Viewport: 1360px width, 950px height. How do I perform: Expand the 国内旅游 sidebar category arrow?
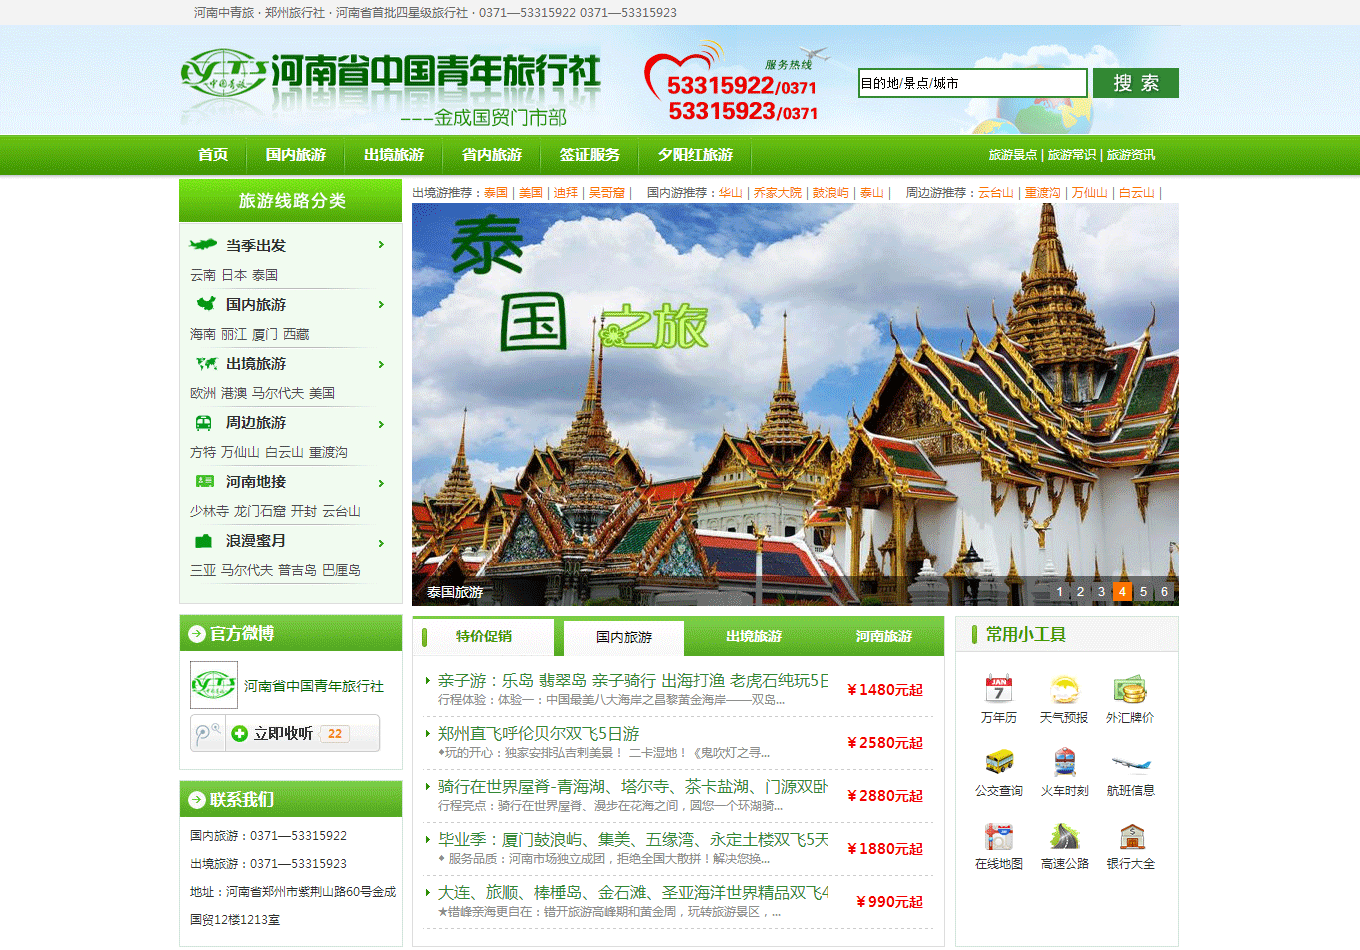(x=381, y=304)
